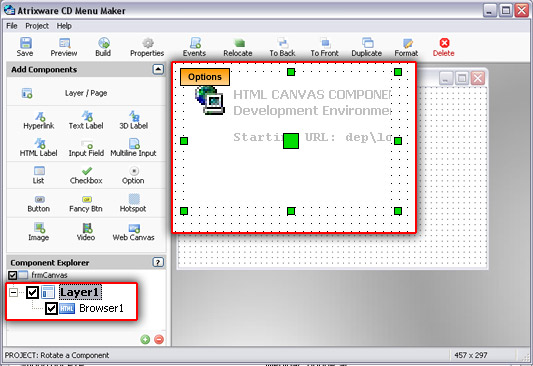Click the red Delete toolbar icon

point(444,47)
